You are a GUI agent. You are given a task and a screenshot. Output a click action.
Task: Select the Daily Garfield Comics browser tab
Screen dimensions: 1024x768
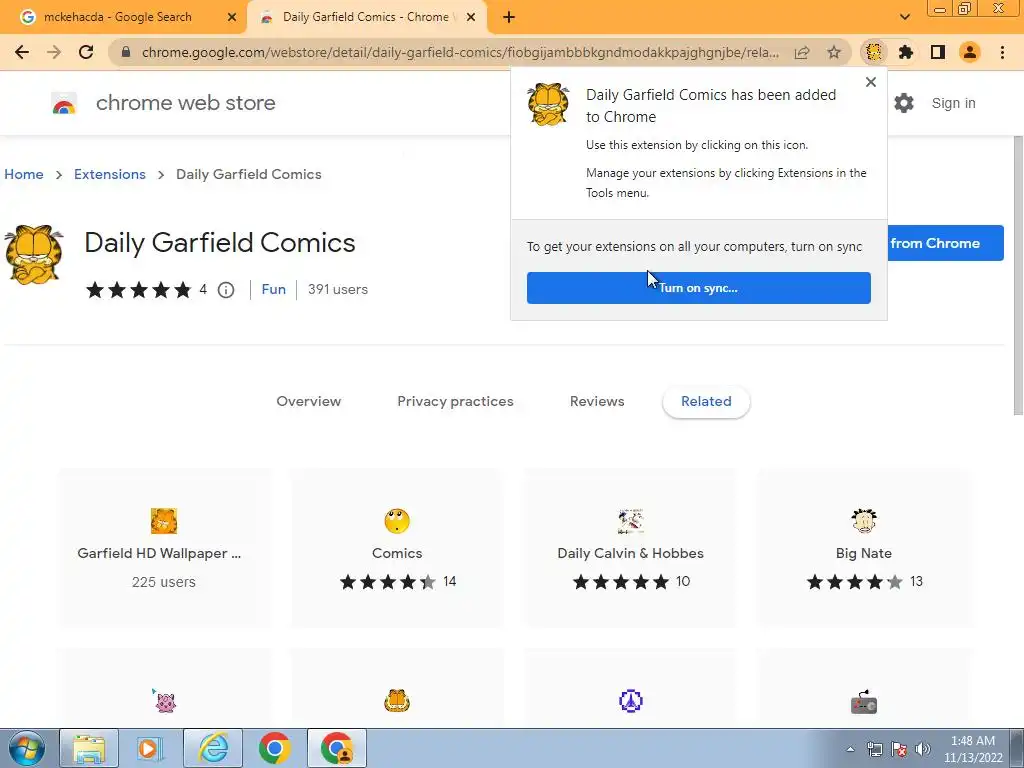coord(365,18)
